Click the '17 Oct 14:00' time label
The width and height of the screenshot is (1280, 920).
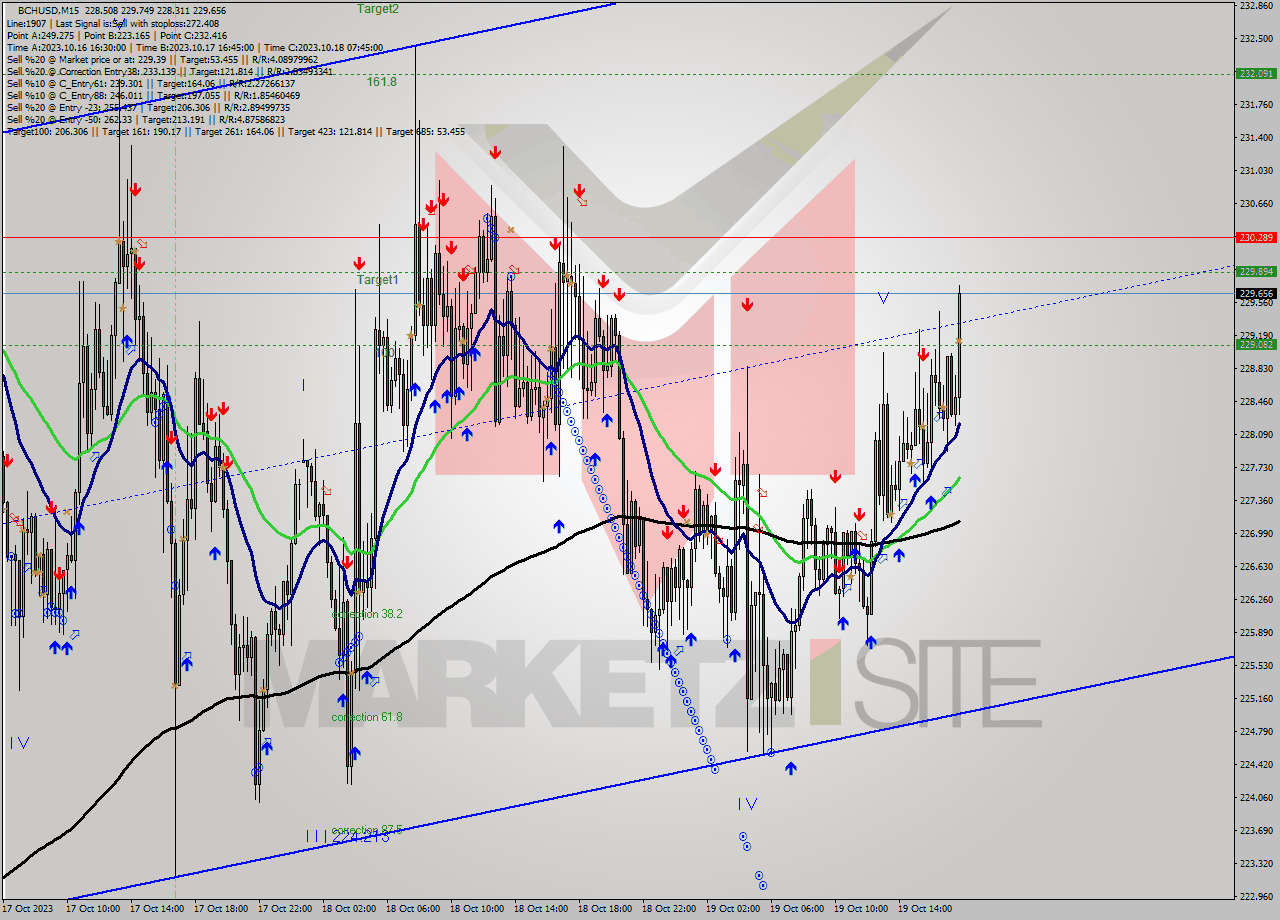coord(157,909)
